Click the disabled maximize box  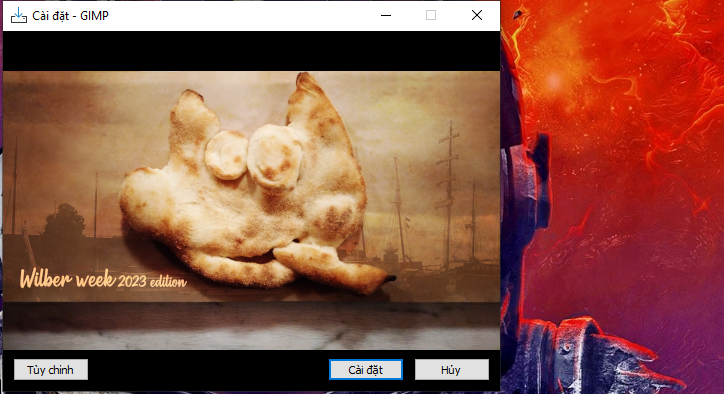[431, 16]
